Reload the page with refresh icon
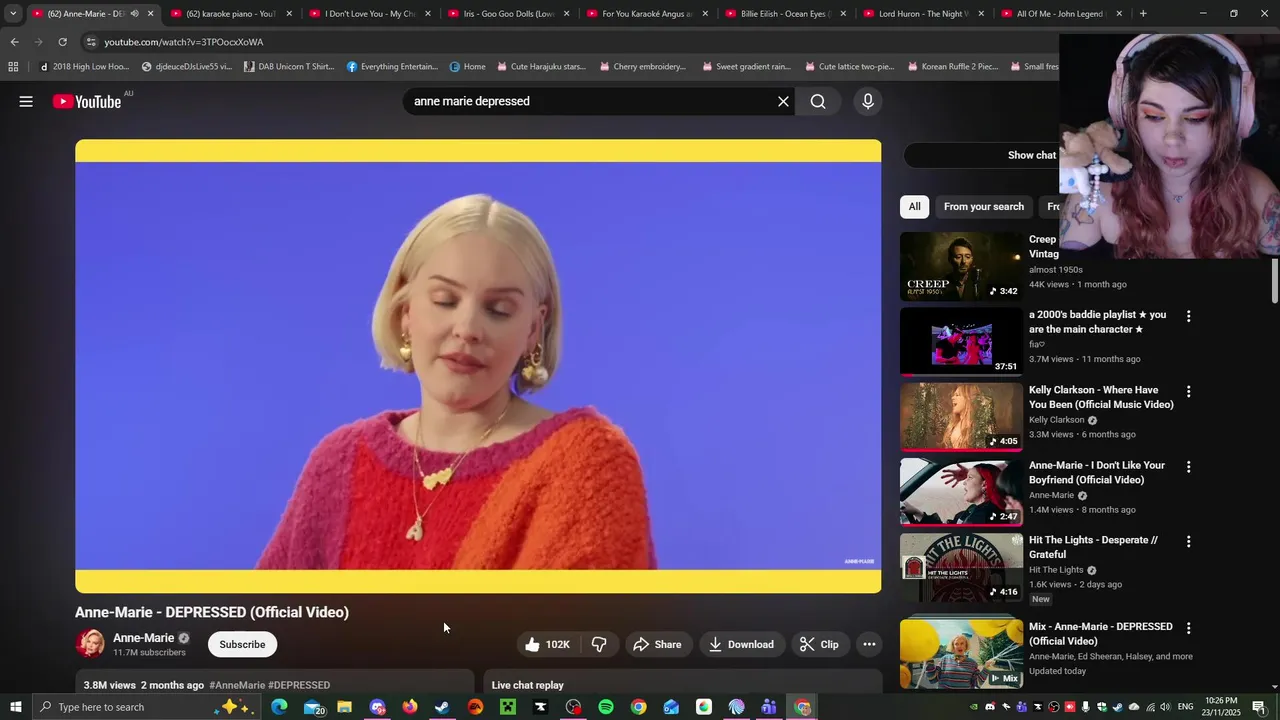 [62, 42]
